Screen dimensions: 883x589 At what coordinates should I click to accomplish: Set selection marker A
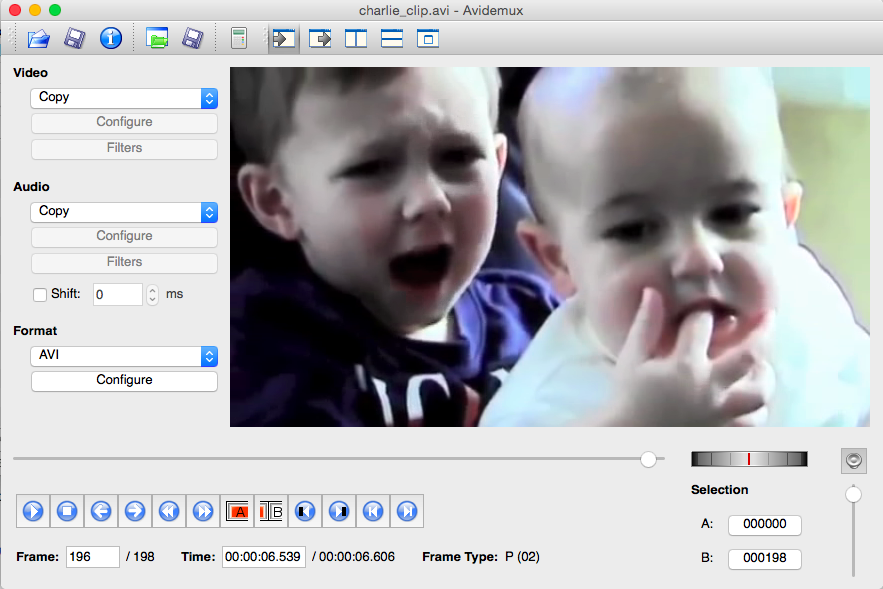[x=237, y=511]
